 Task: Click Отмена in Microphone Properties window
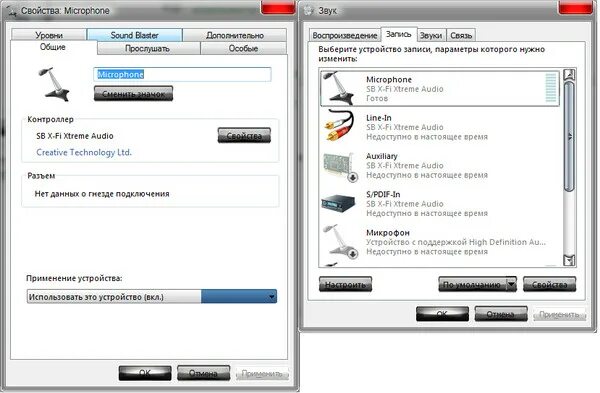pos(204,373)
